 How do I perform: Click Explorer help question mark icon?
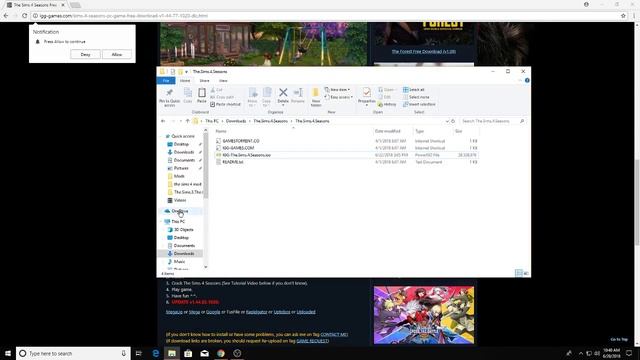point(527,80)
